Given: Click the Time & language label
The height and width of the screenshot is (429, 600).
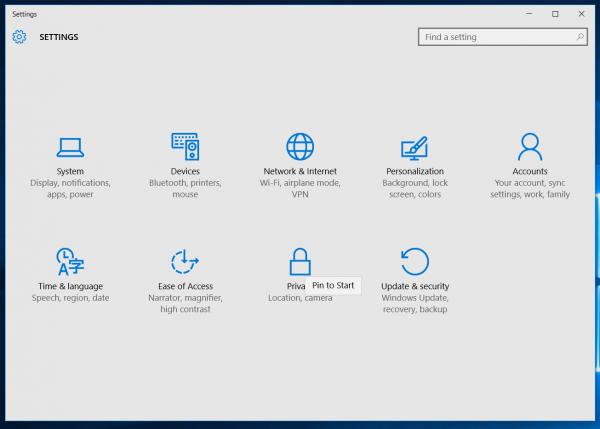Looking at the screenshot, I should click(70, 286).
